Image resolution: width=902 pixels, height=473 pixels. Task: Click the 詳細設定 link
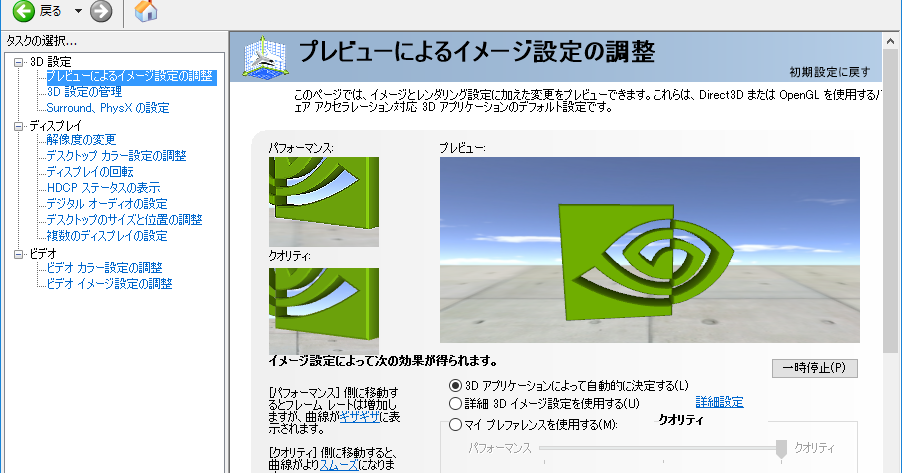pyautogui.click(x=720, y=402)
